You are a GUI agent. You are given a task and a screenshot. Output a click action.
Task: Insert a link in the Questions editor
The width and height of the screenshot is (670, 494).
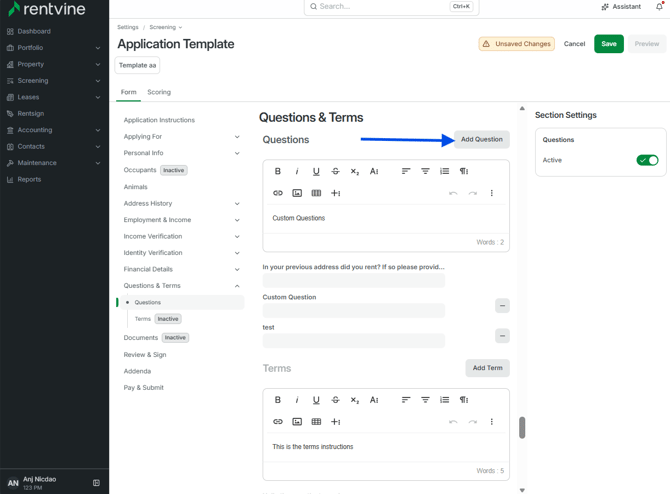278,193
